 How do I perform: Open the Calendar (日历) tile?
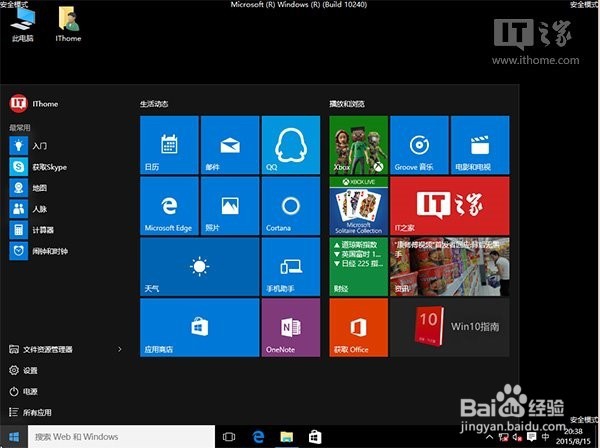click(169, 145)
